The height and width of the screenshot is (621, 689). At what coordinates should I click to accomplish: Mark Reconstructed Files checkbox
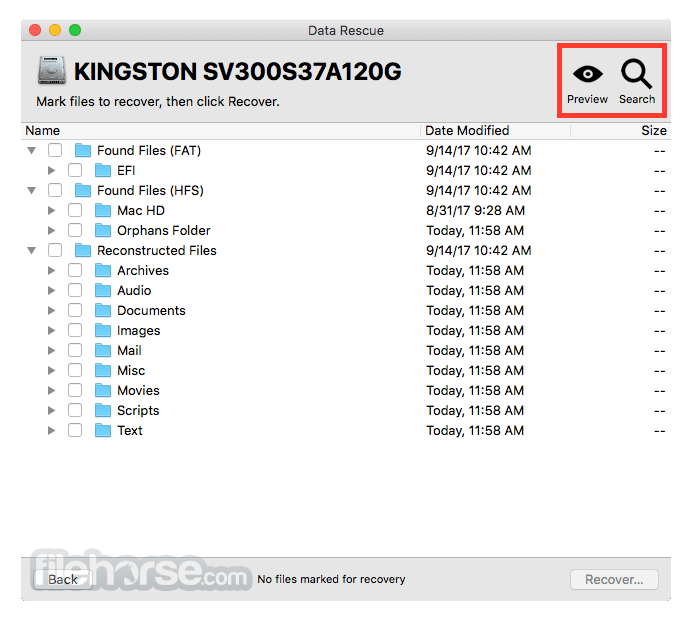tap(55, 251)
